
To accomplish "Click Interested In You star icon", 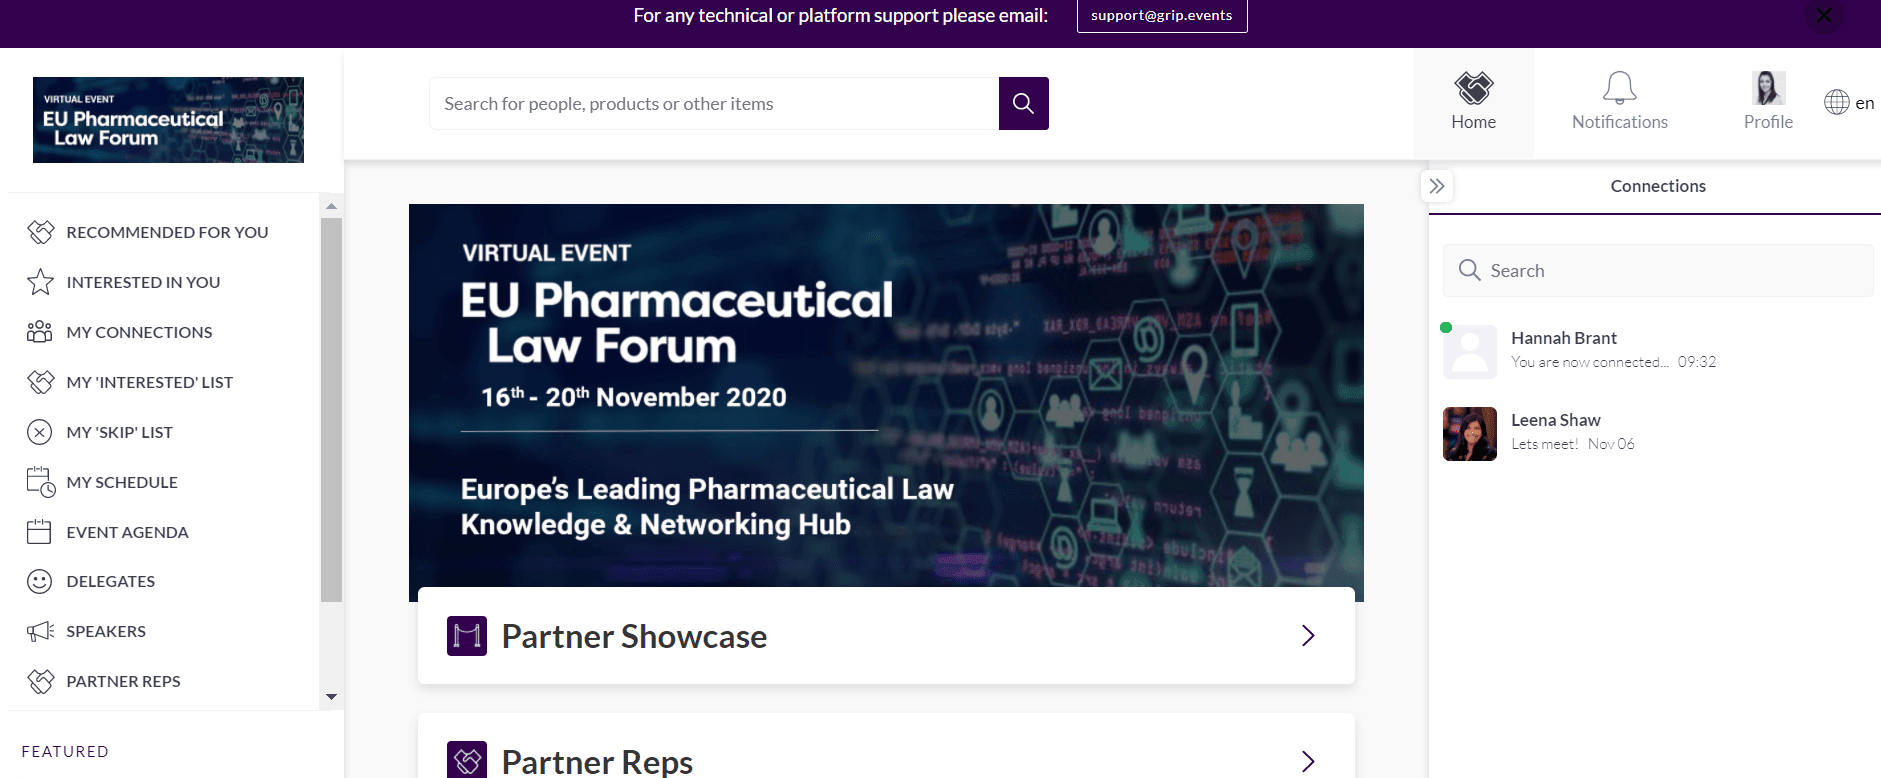I will click(40, 282).
